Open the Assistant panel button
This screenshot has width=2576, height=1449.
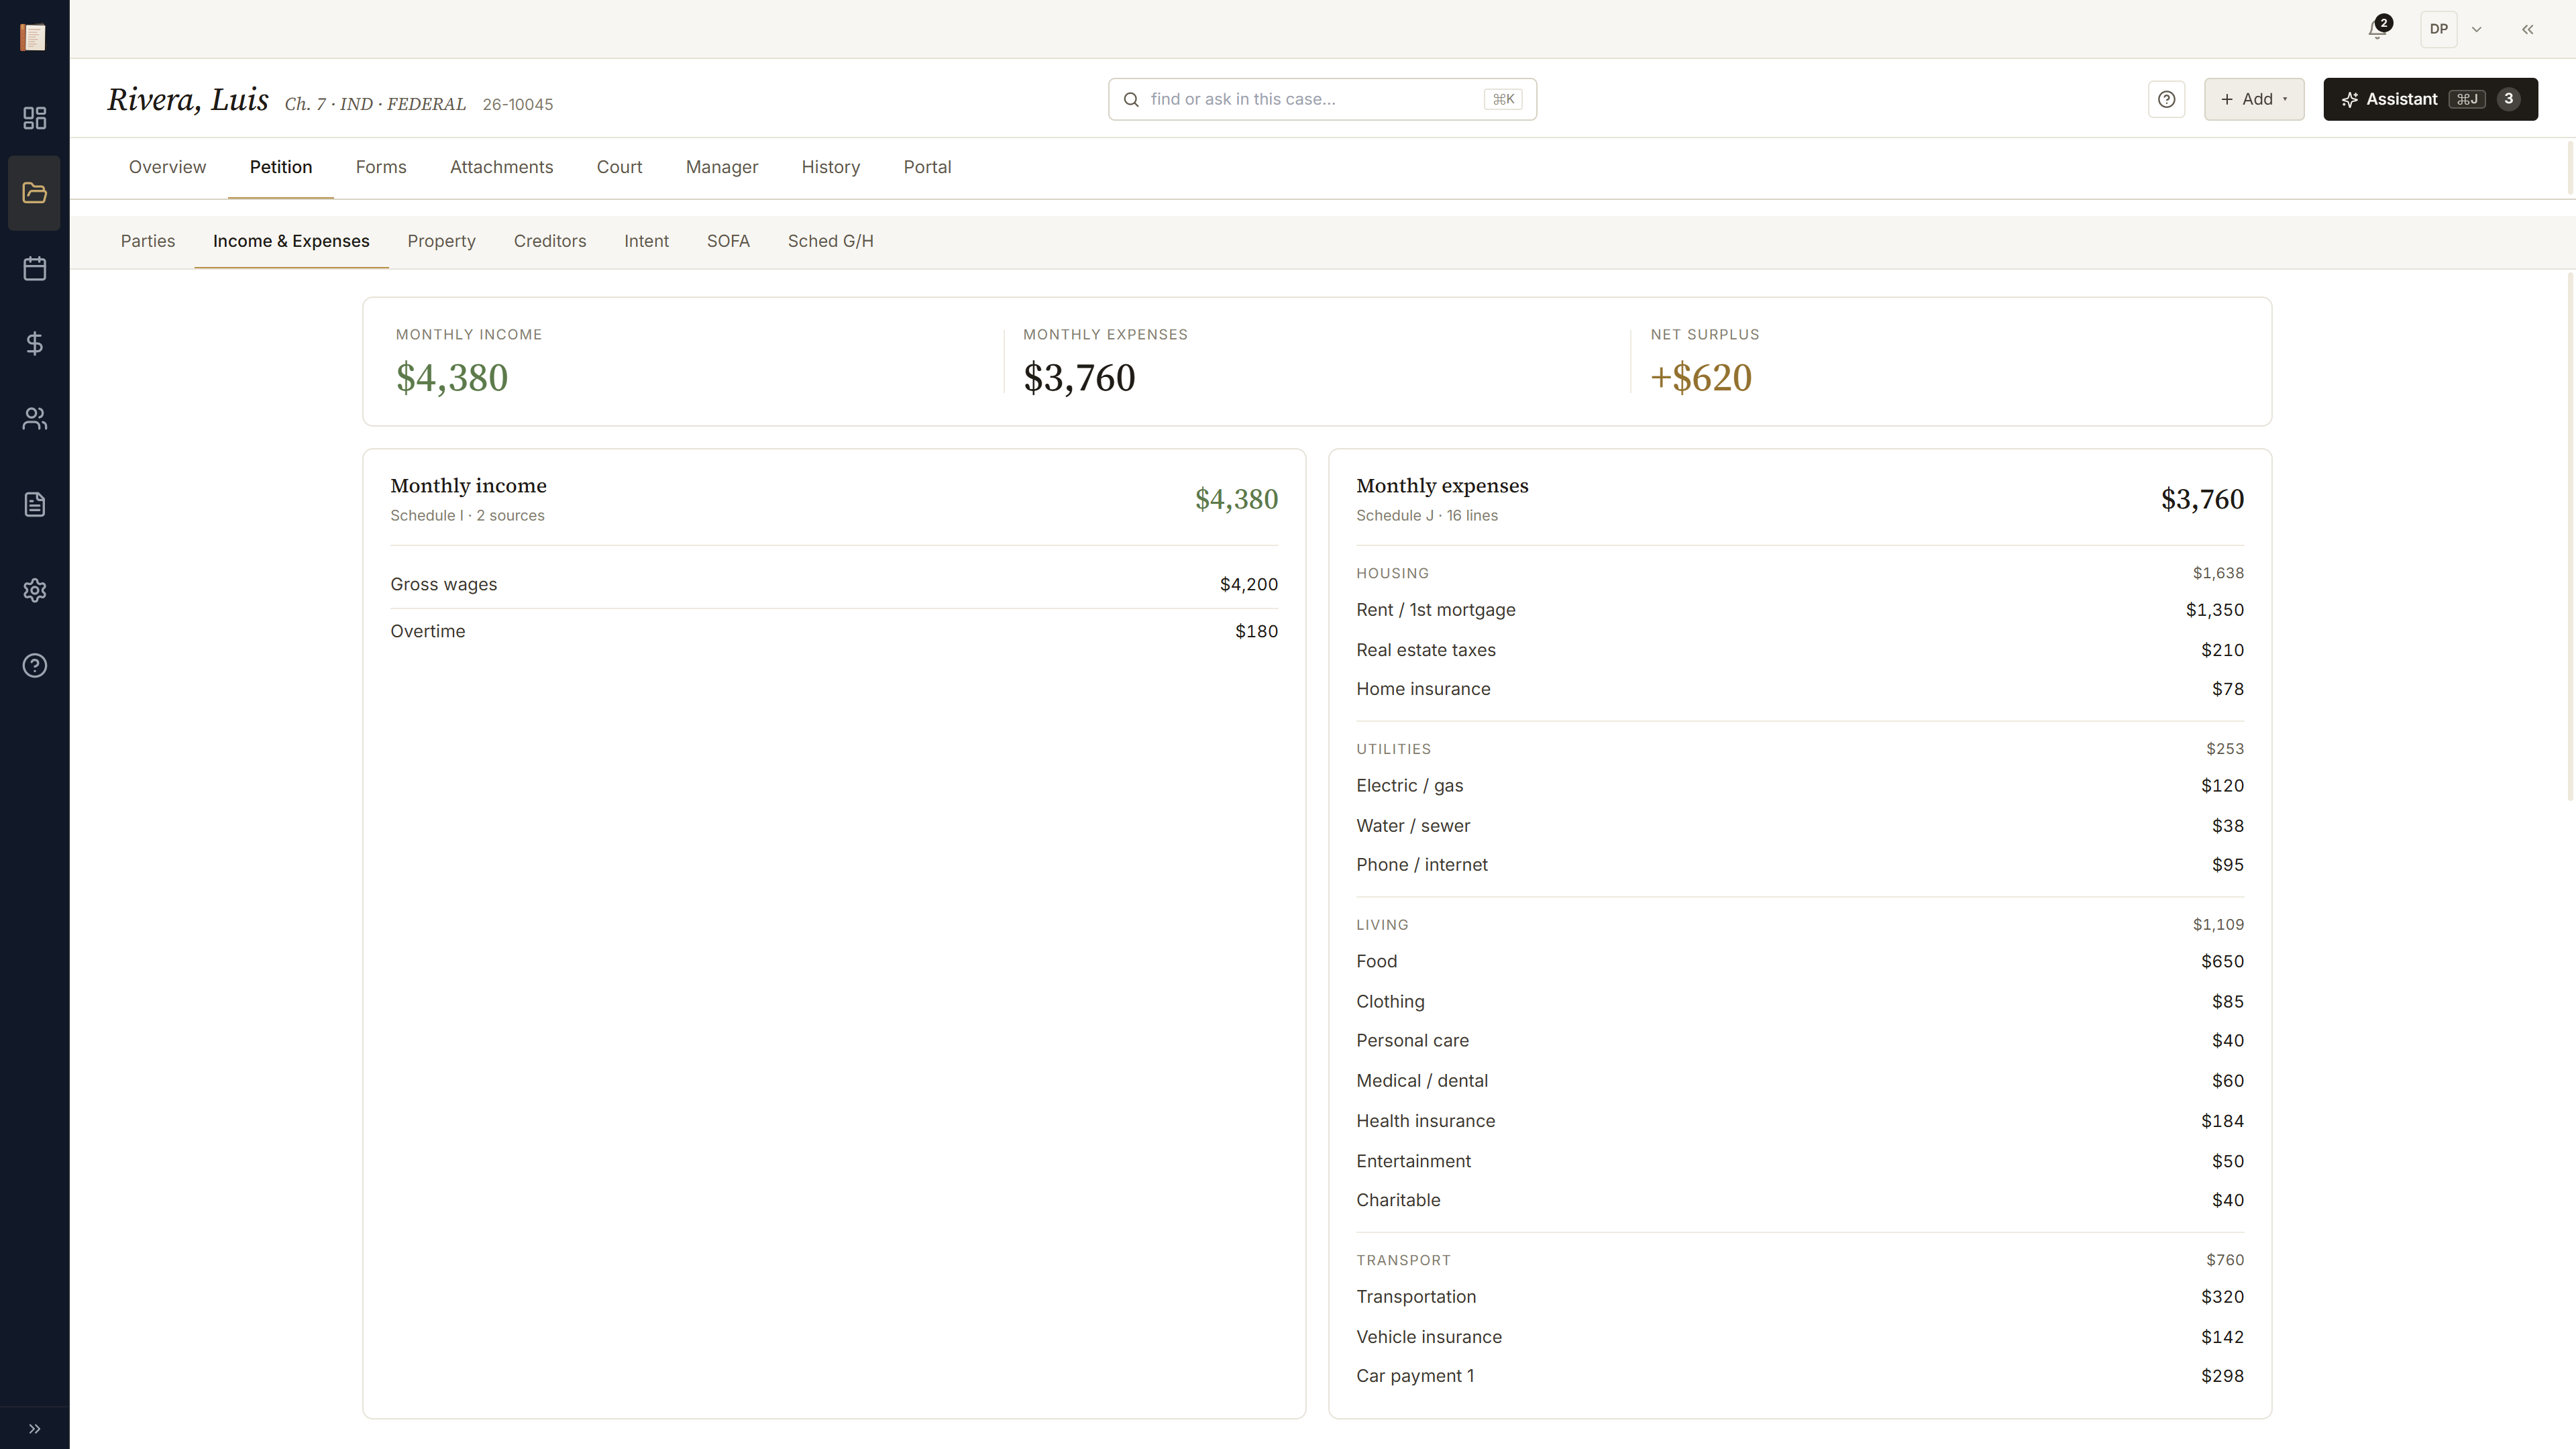tap(2430, 99)
